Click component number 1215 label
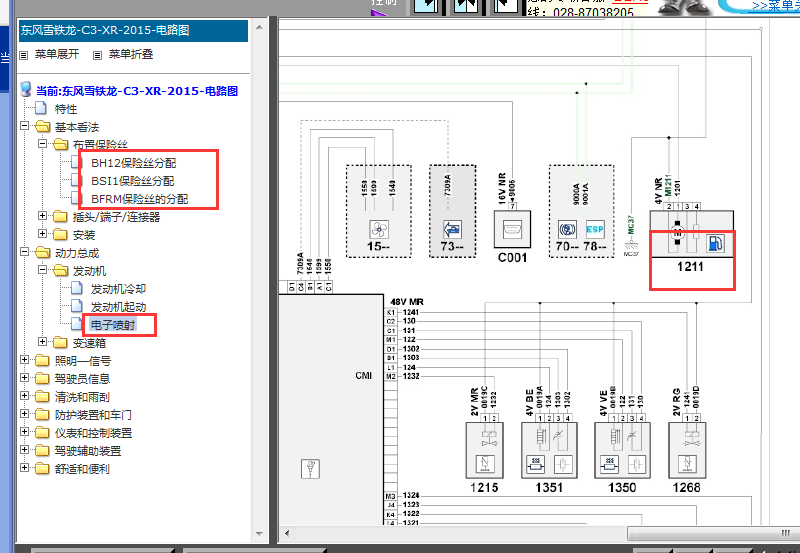Image resolution: width=800 pixels, height=553 pixels. tap(484, 488)
